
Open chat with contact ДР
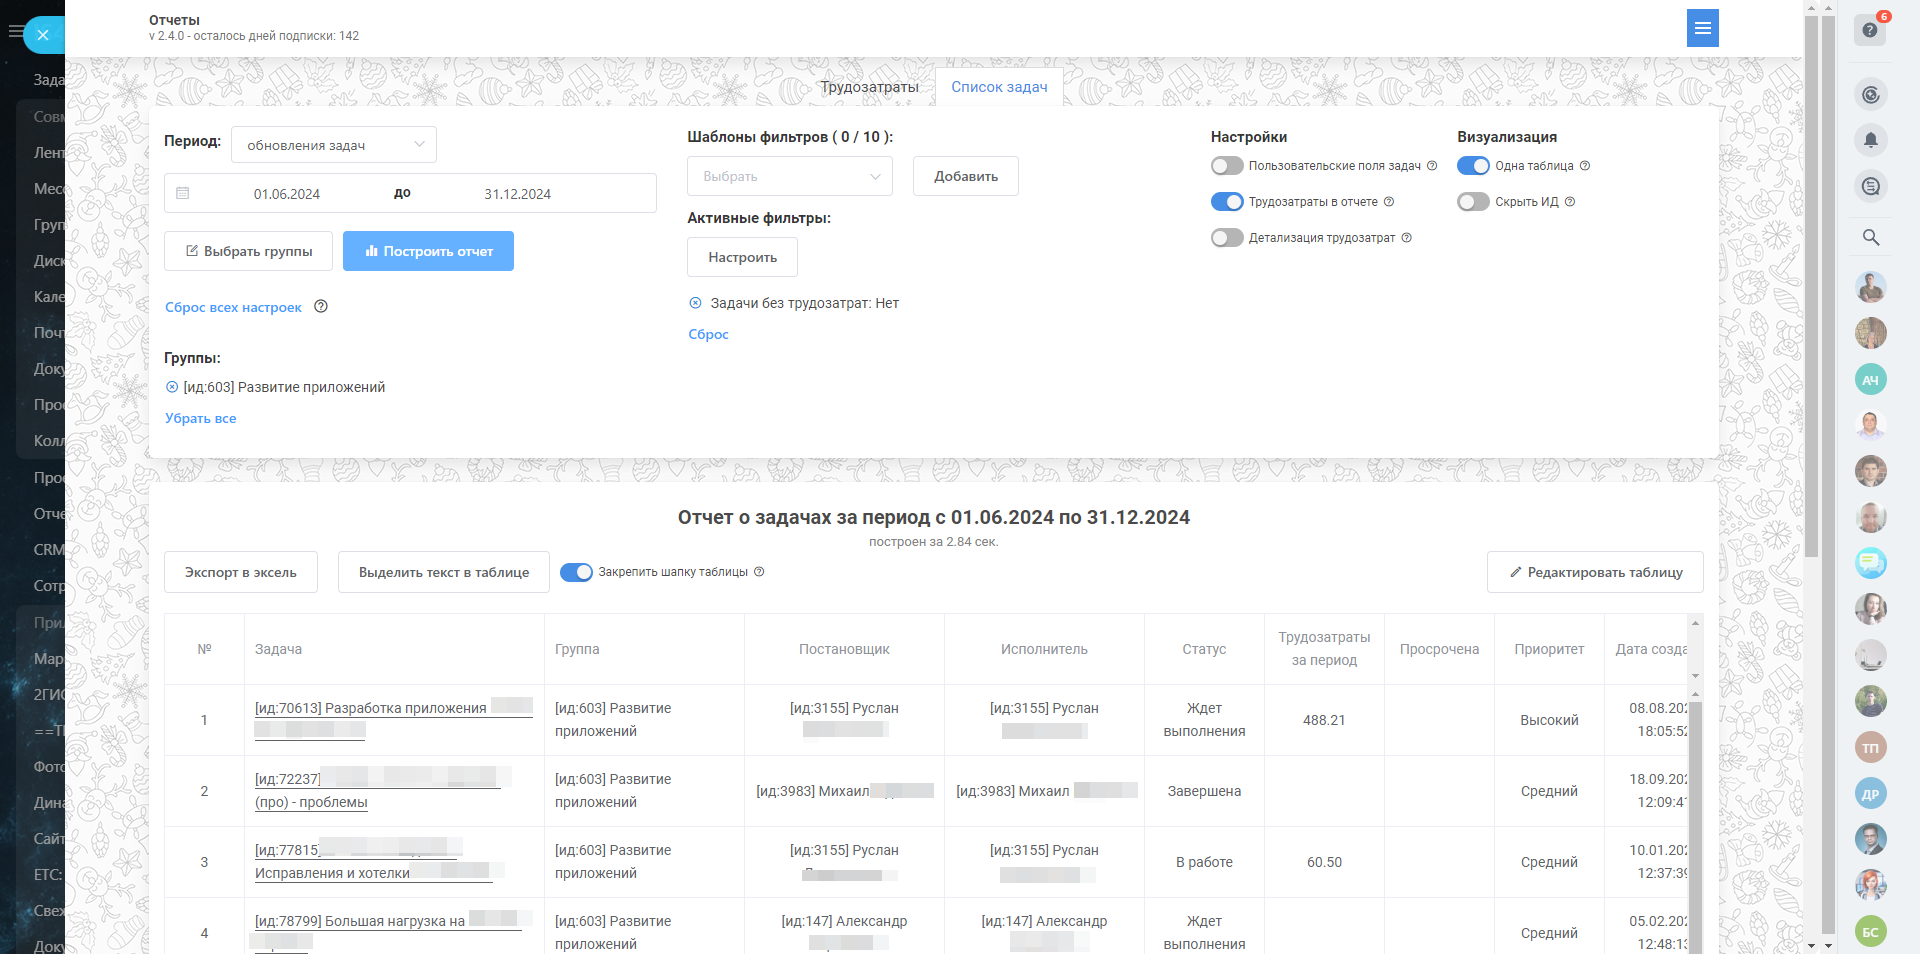point(1871,794)
